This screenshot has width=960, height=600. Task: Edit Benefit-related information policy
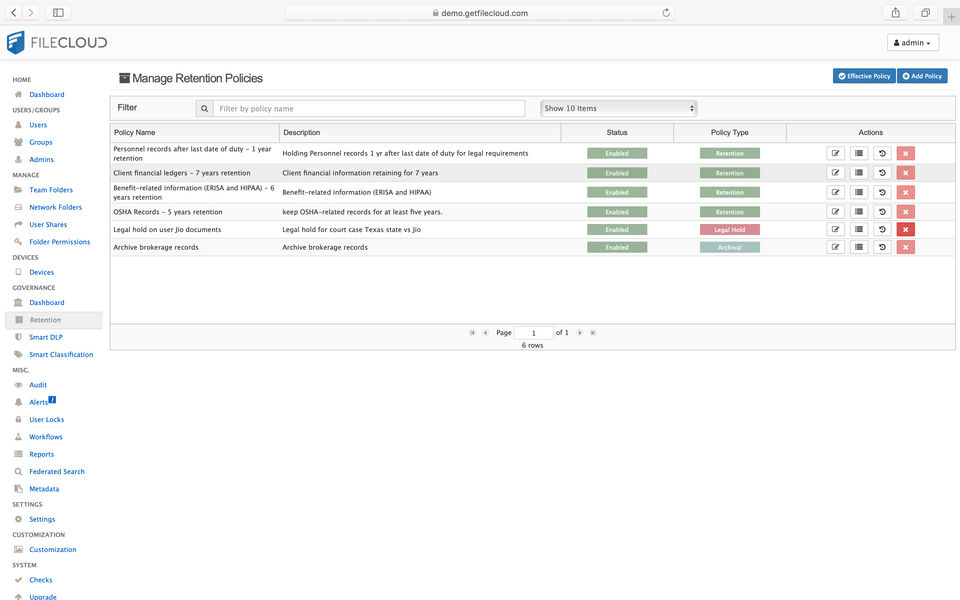(835, 192)
